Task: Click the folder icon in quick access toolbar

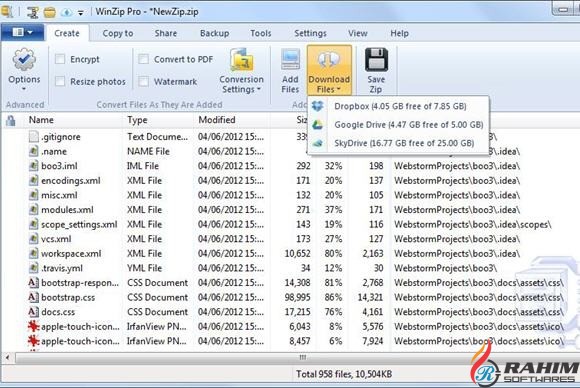Action: [x=50, y=12]
